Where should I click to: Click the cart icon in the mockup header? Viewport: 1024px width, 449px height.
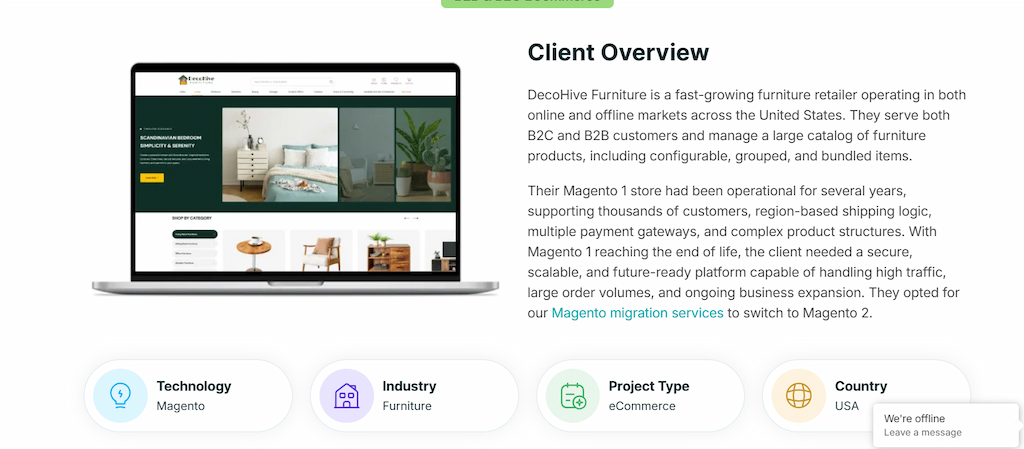tap(409, 80)
